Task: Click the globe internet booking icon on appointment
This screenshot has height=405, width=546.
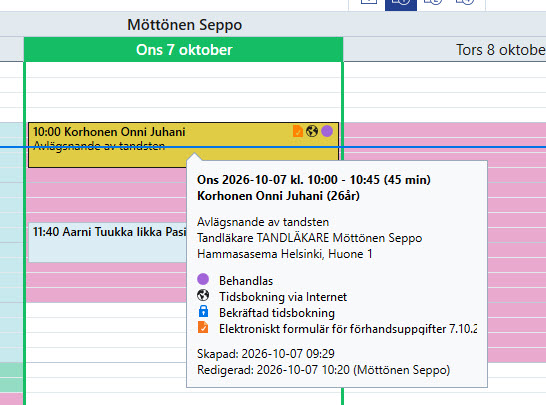Action: click(312, 131)
